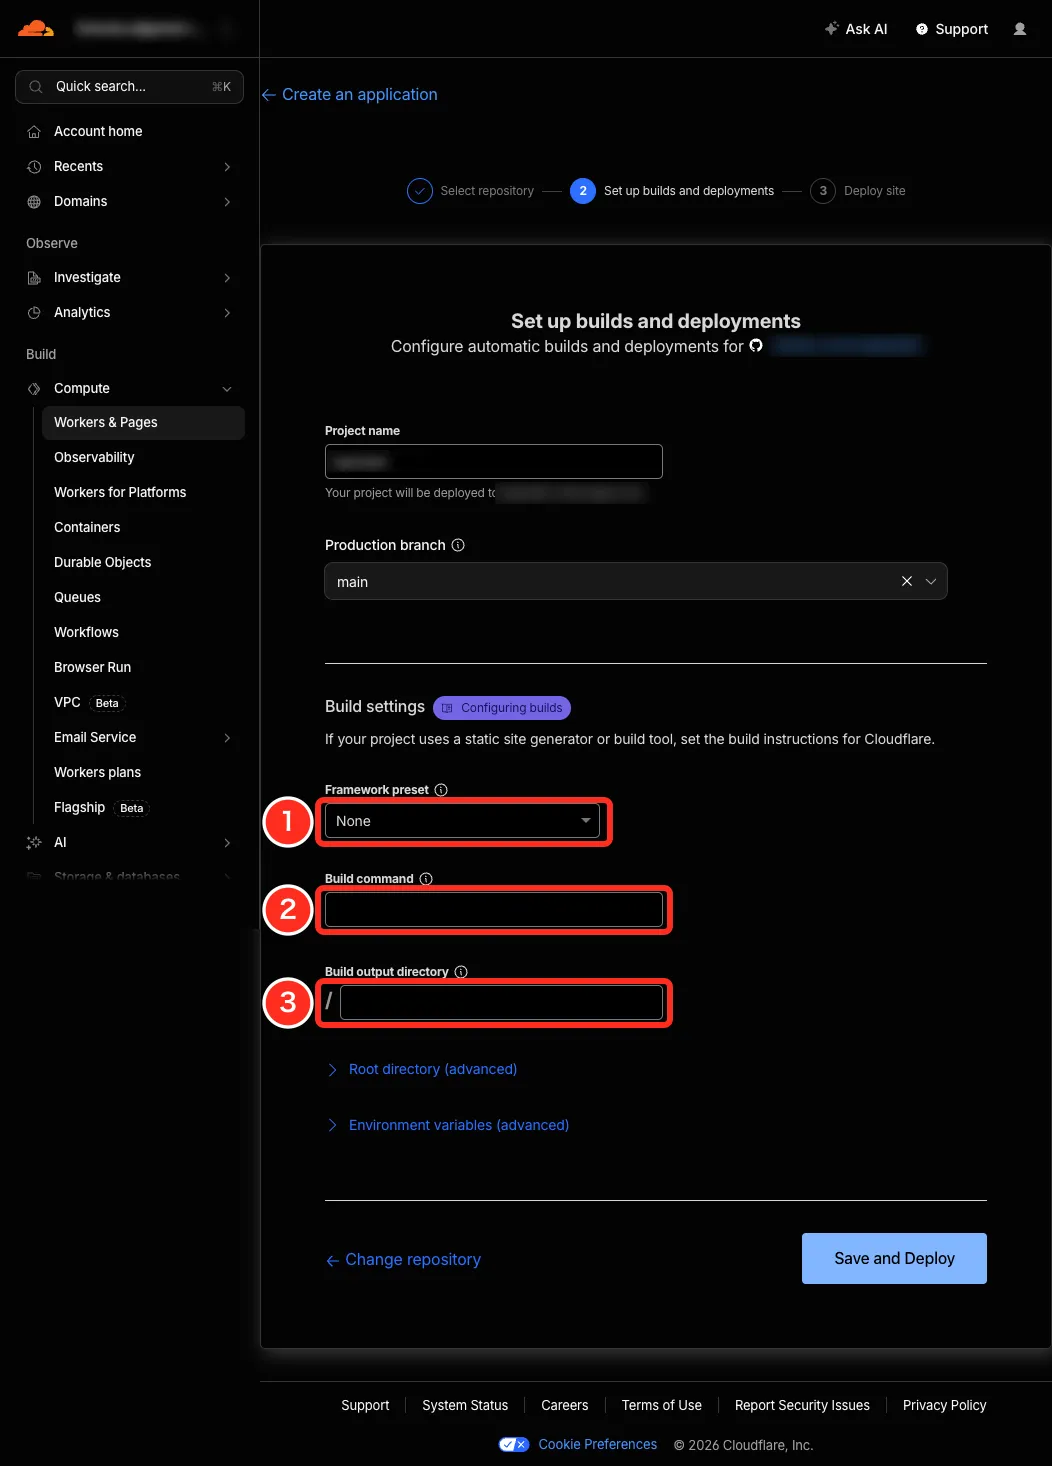The image size is (1052, 1466).
Task: Open the Configuring builds docs badge
Action: click(x=502, y=708)
